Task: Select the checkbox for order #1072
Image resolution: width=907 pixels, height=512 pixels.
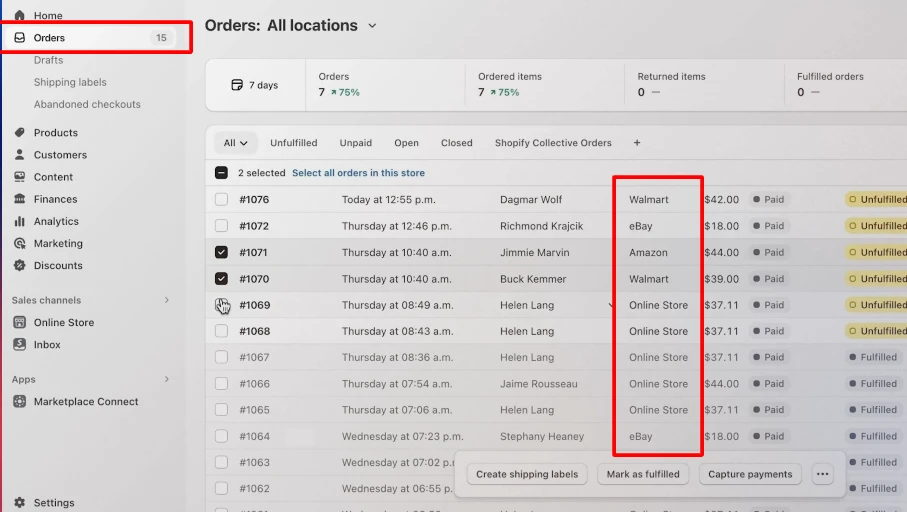Action: [222, 226]
